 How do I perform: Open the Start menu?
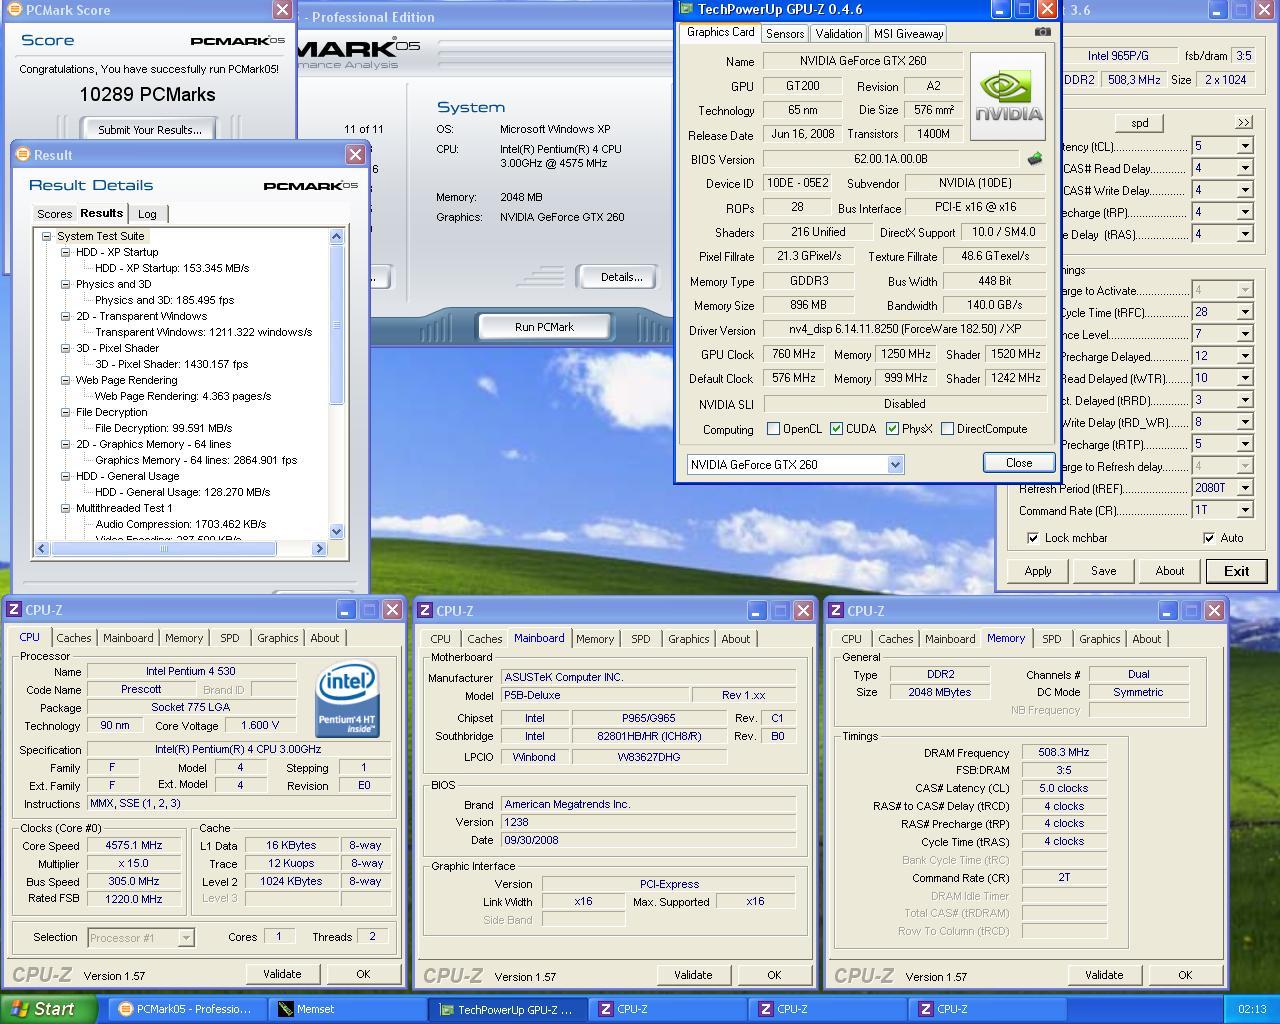point(48,1009)
